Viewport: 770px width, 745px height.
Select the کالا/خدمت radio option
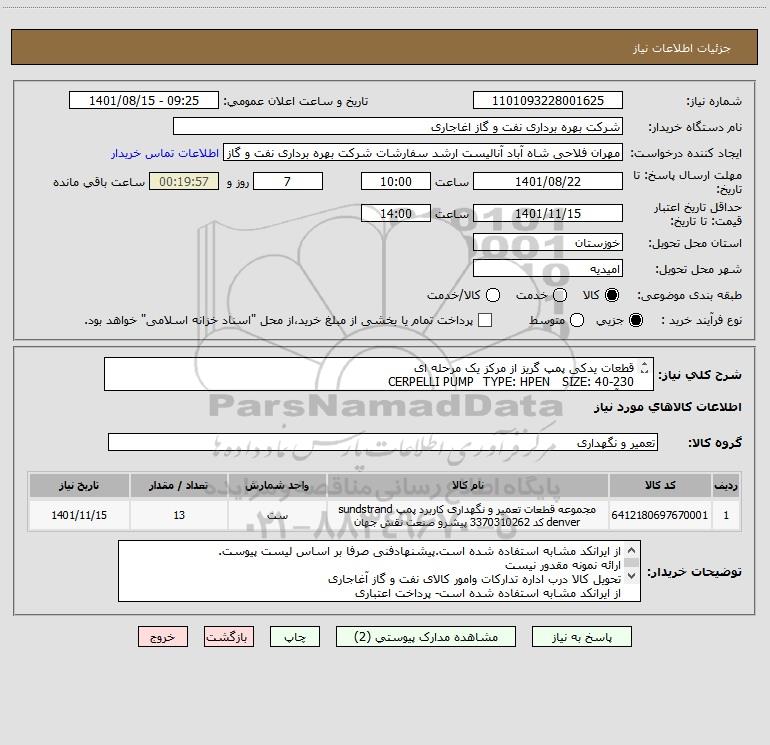coord(493,295)
